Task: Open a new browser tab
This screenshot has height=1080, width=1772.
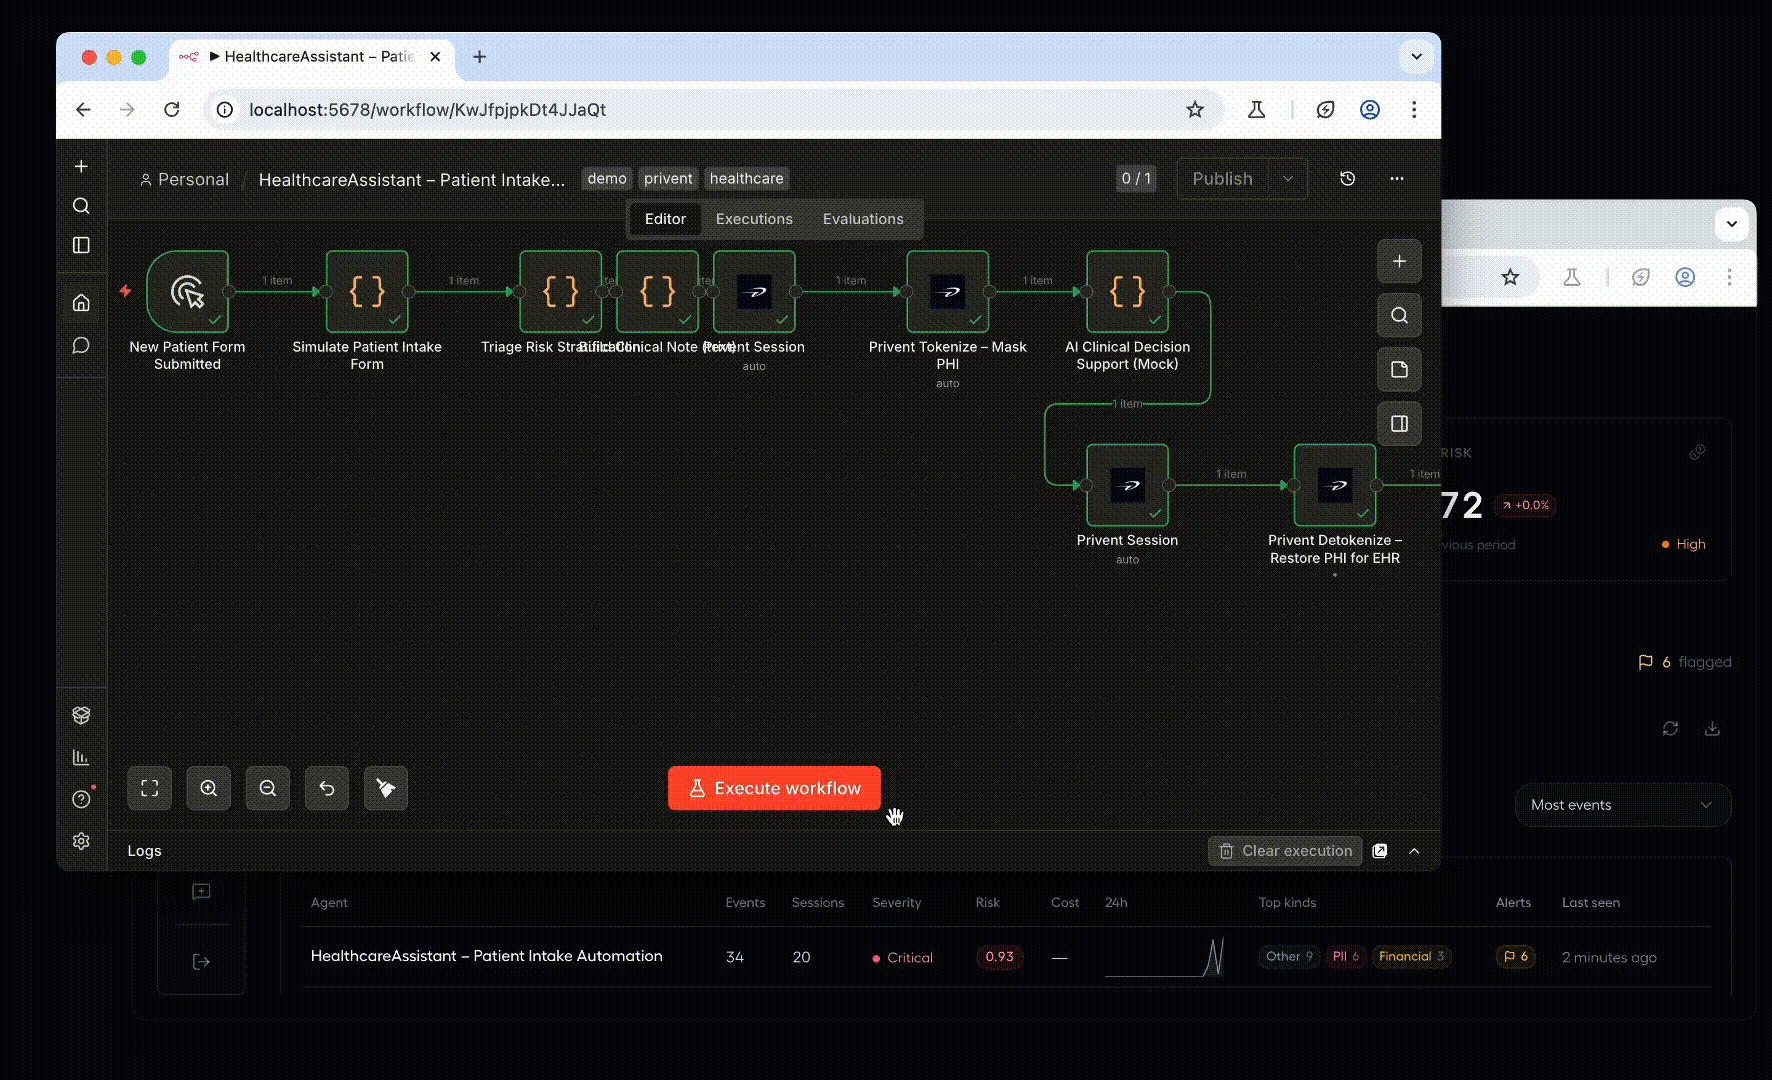Action: pos(480,57)
